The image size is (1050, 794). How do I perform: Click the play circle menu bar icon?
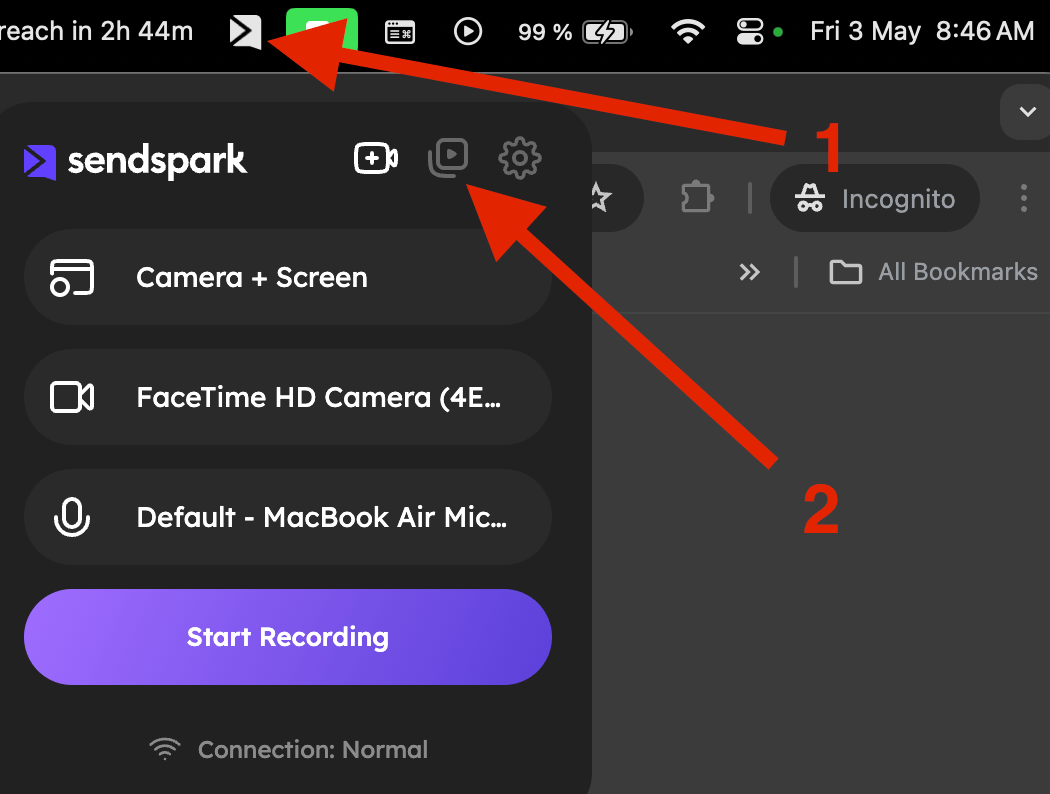pos(467,31)
